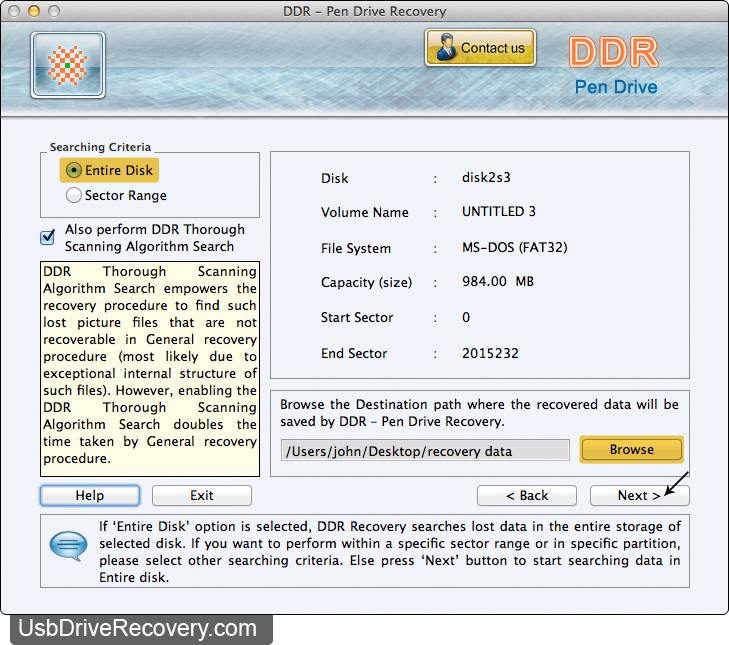The height and width of the screenshot is (645, 729).
Task: Click the DDR application logo icon
Action: 68,65
